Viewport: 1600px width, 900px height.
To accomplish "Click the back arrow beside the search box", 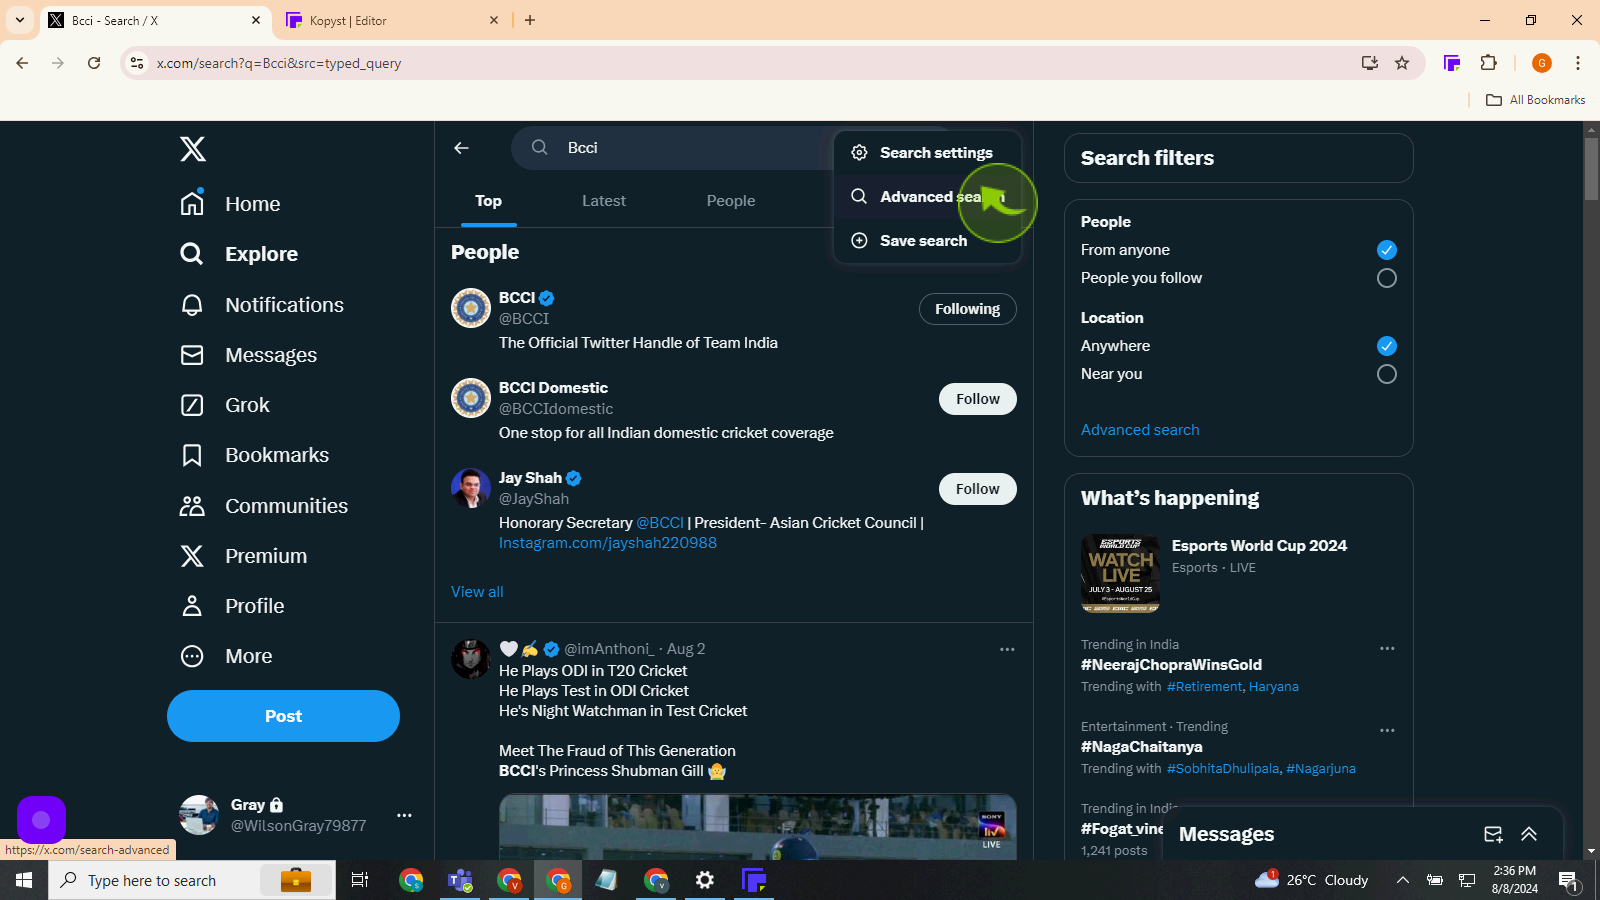I will tap(461, 148).
